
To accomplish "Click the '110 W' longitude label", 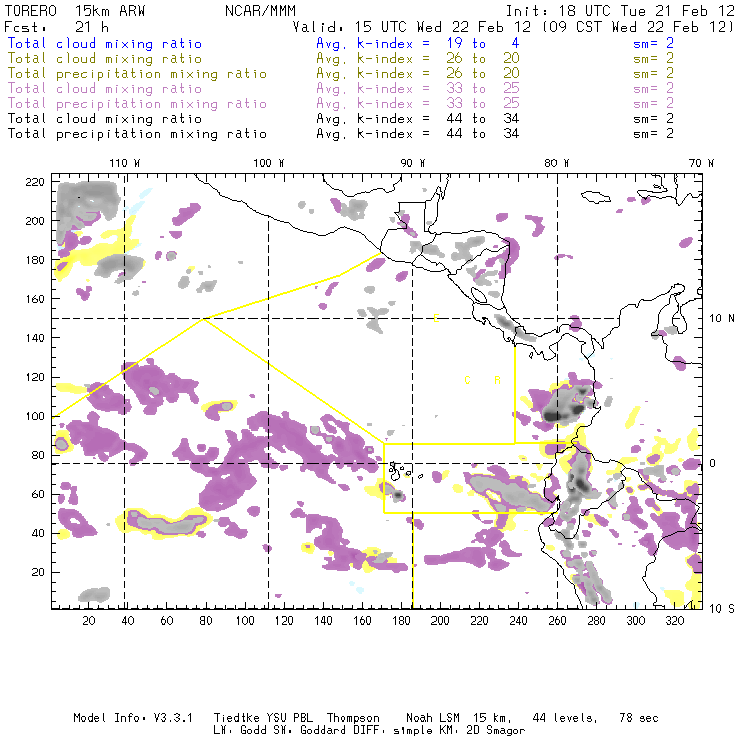I will [x=125, y=163].
